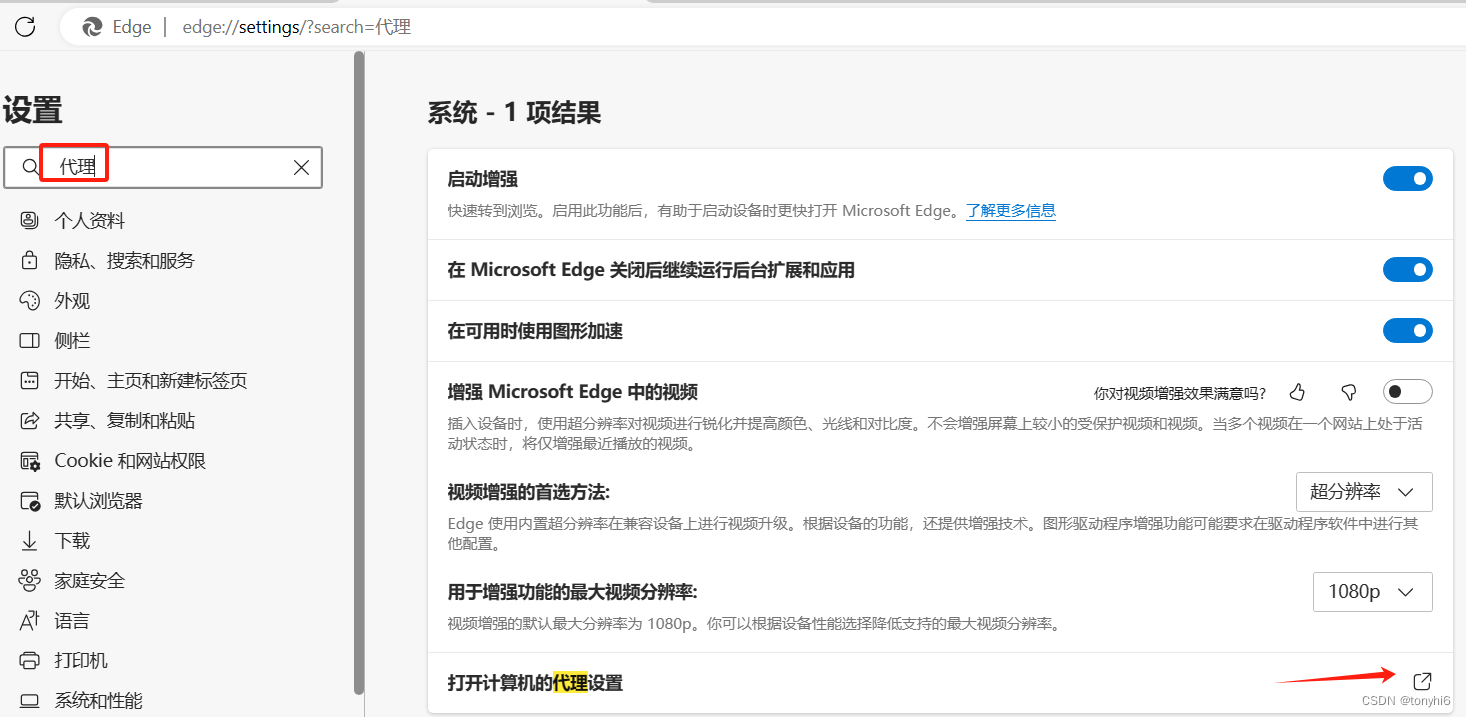1466x717 pixels.
Task: Open 打印机 settings
Action: pos(81,661)
